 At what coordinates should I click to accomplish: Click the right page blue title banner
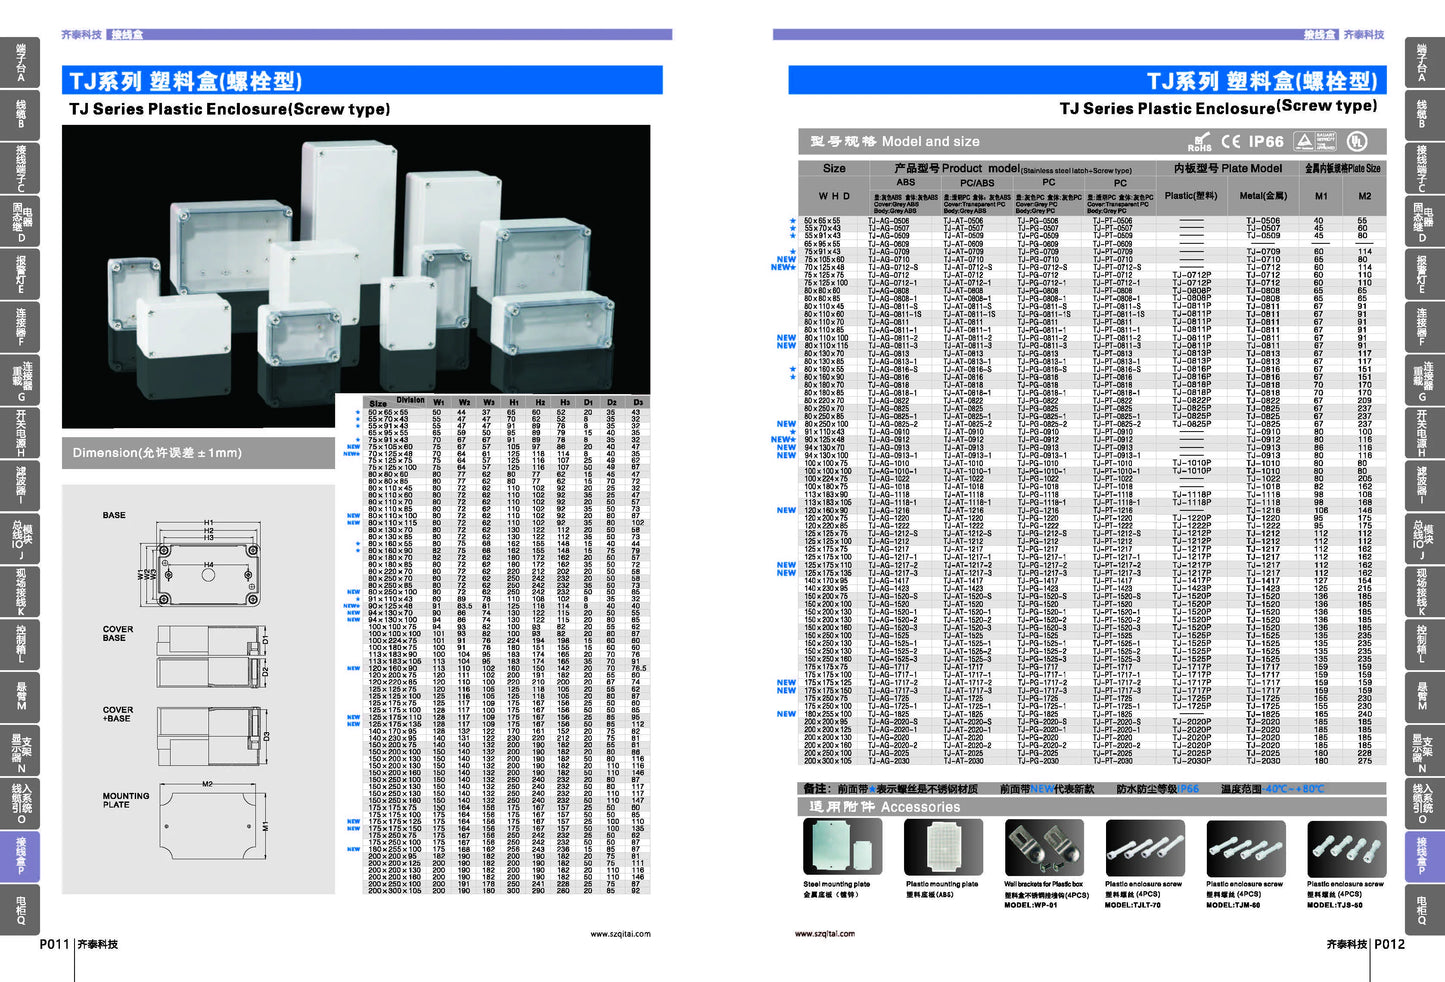(1088, 80)
